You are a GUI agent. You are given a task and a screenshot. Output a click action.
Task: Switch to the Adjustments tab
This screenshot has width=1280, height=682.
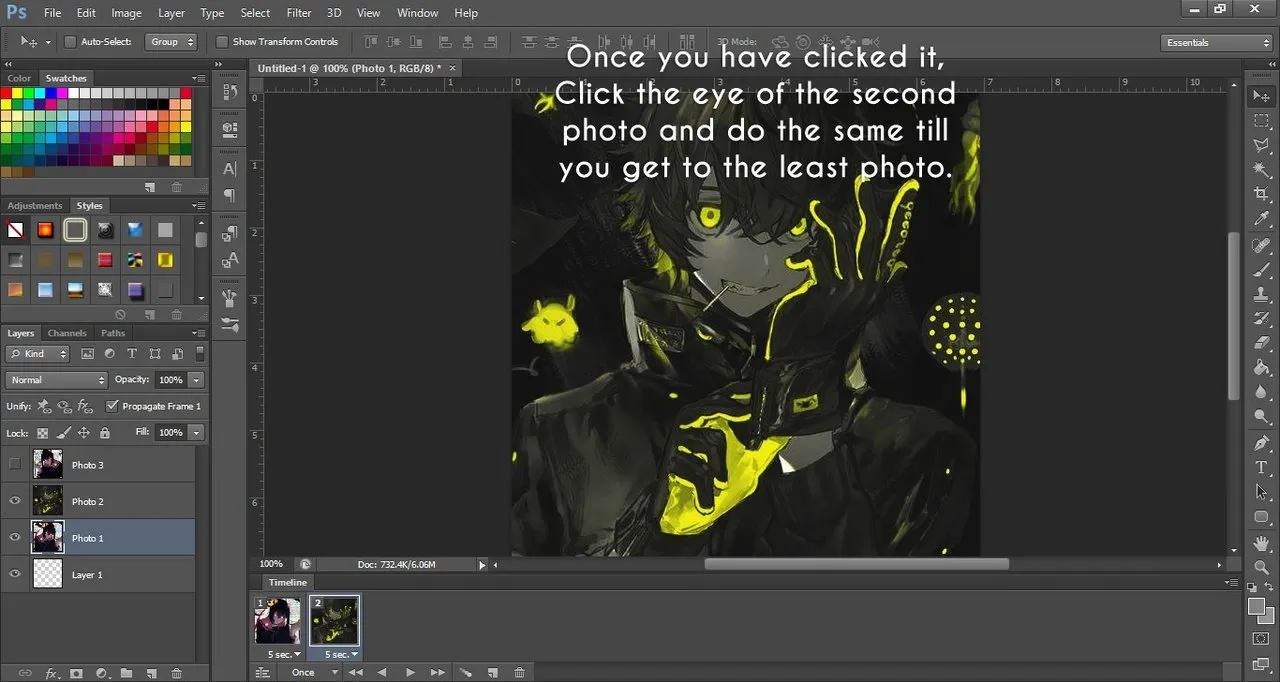[35, 206]
